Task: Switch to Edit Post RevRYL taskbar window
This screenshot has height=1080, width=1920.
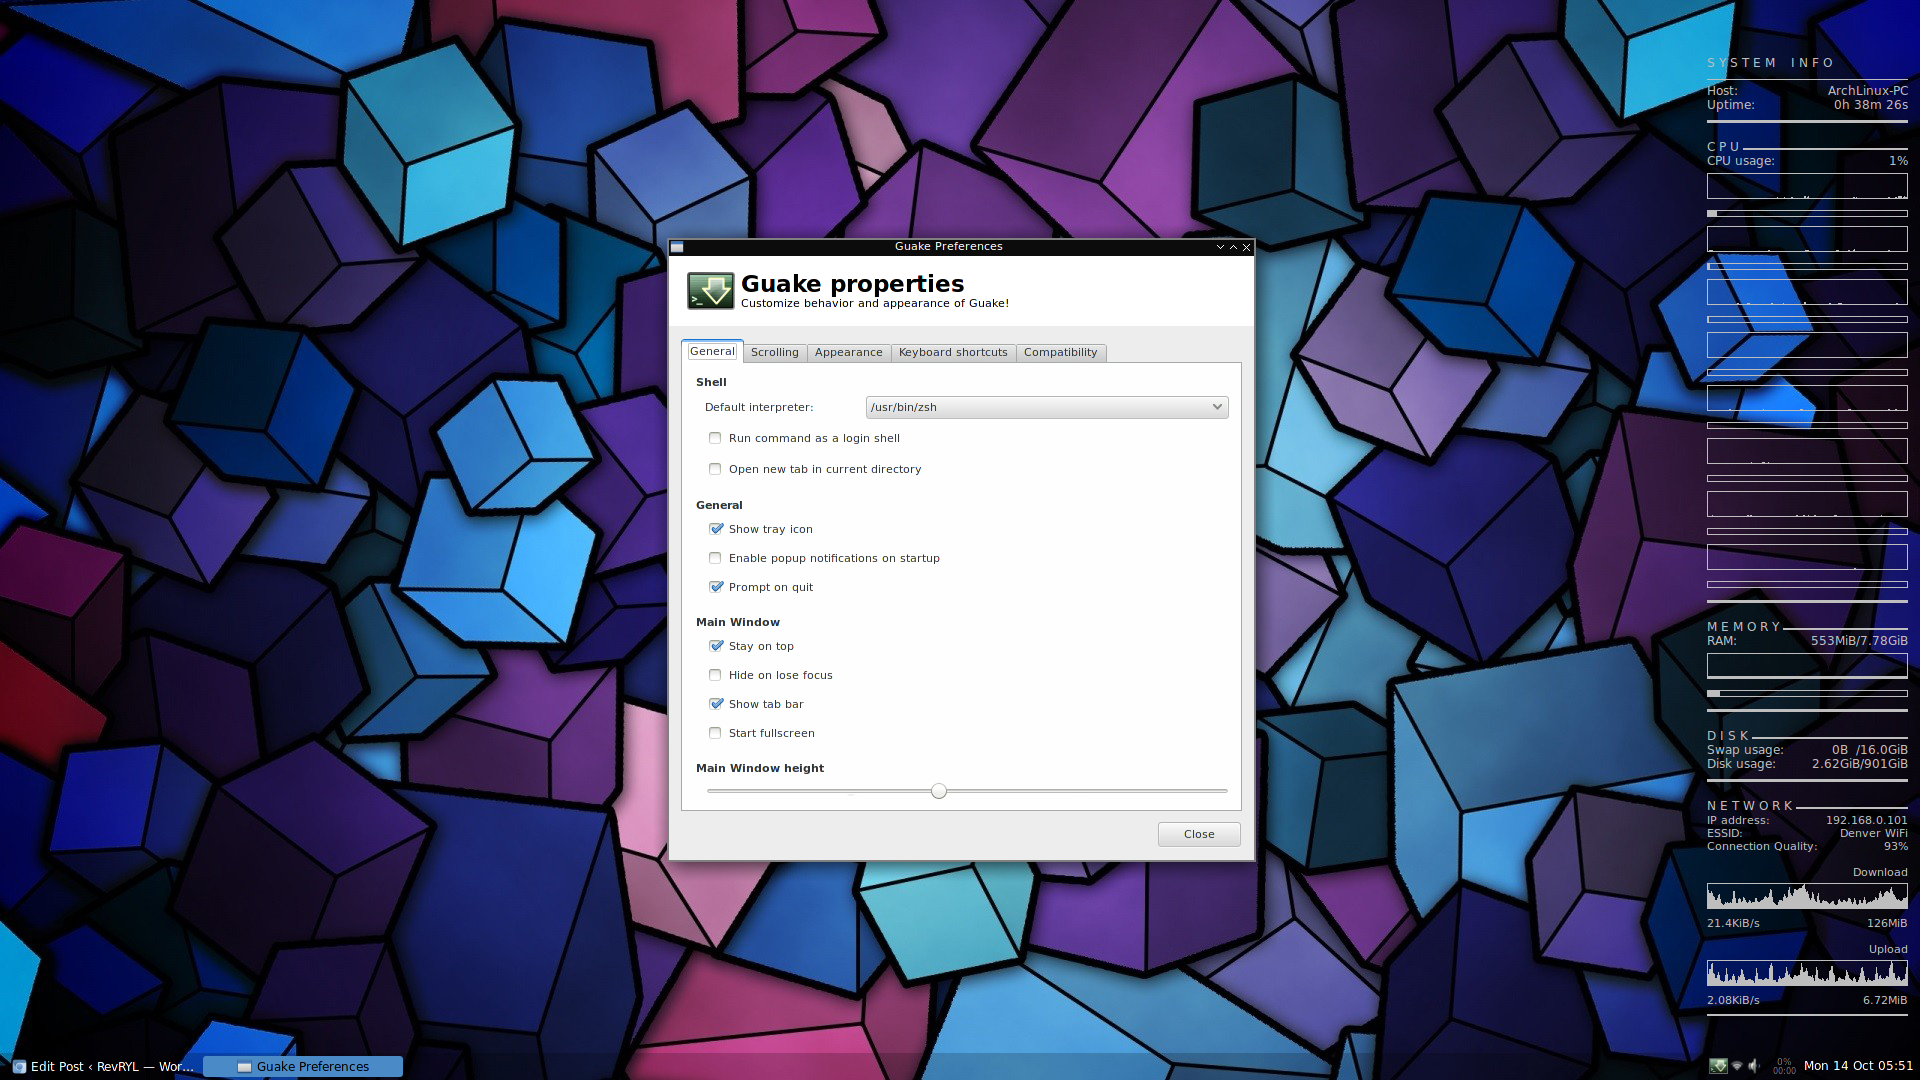Action: click(x=103, y=1067)
